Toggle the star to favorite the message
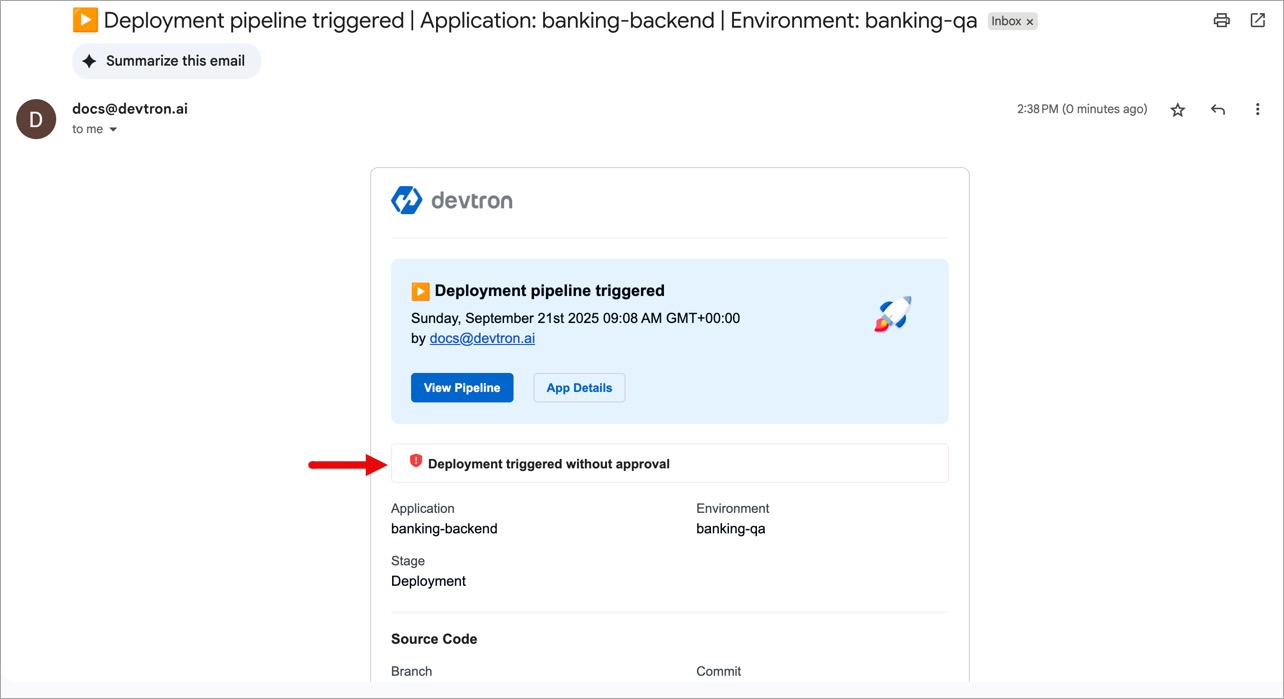This screenshot has width=1284, height=699. tap(1178, 109)
